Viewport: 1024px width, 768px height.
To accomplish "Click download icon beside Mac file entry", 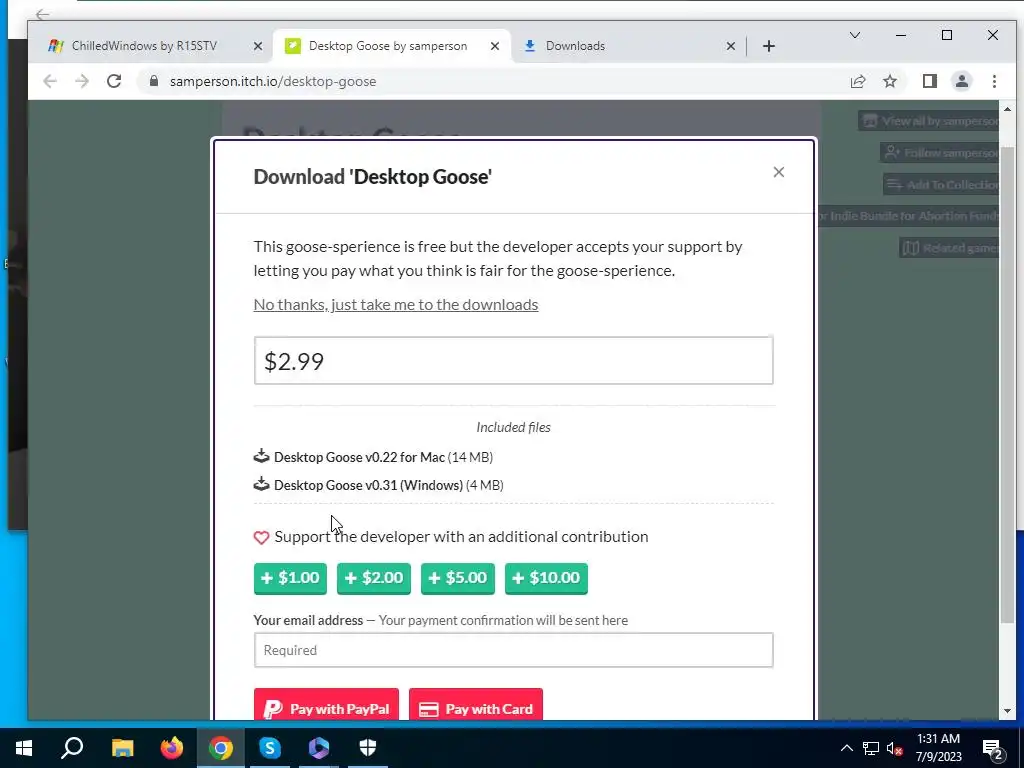I will (x=261, y=456).
